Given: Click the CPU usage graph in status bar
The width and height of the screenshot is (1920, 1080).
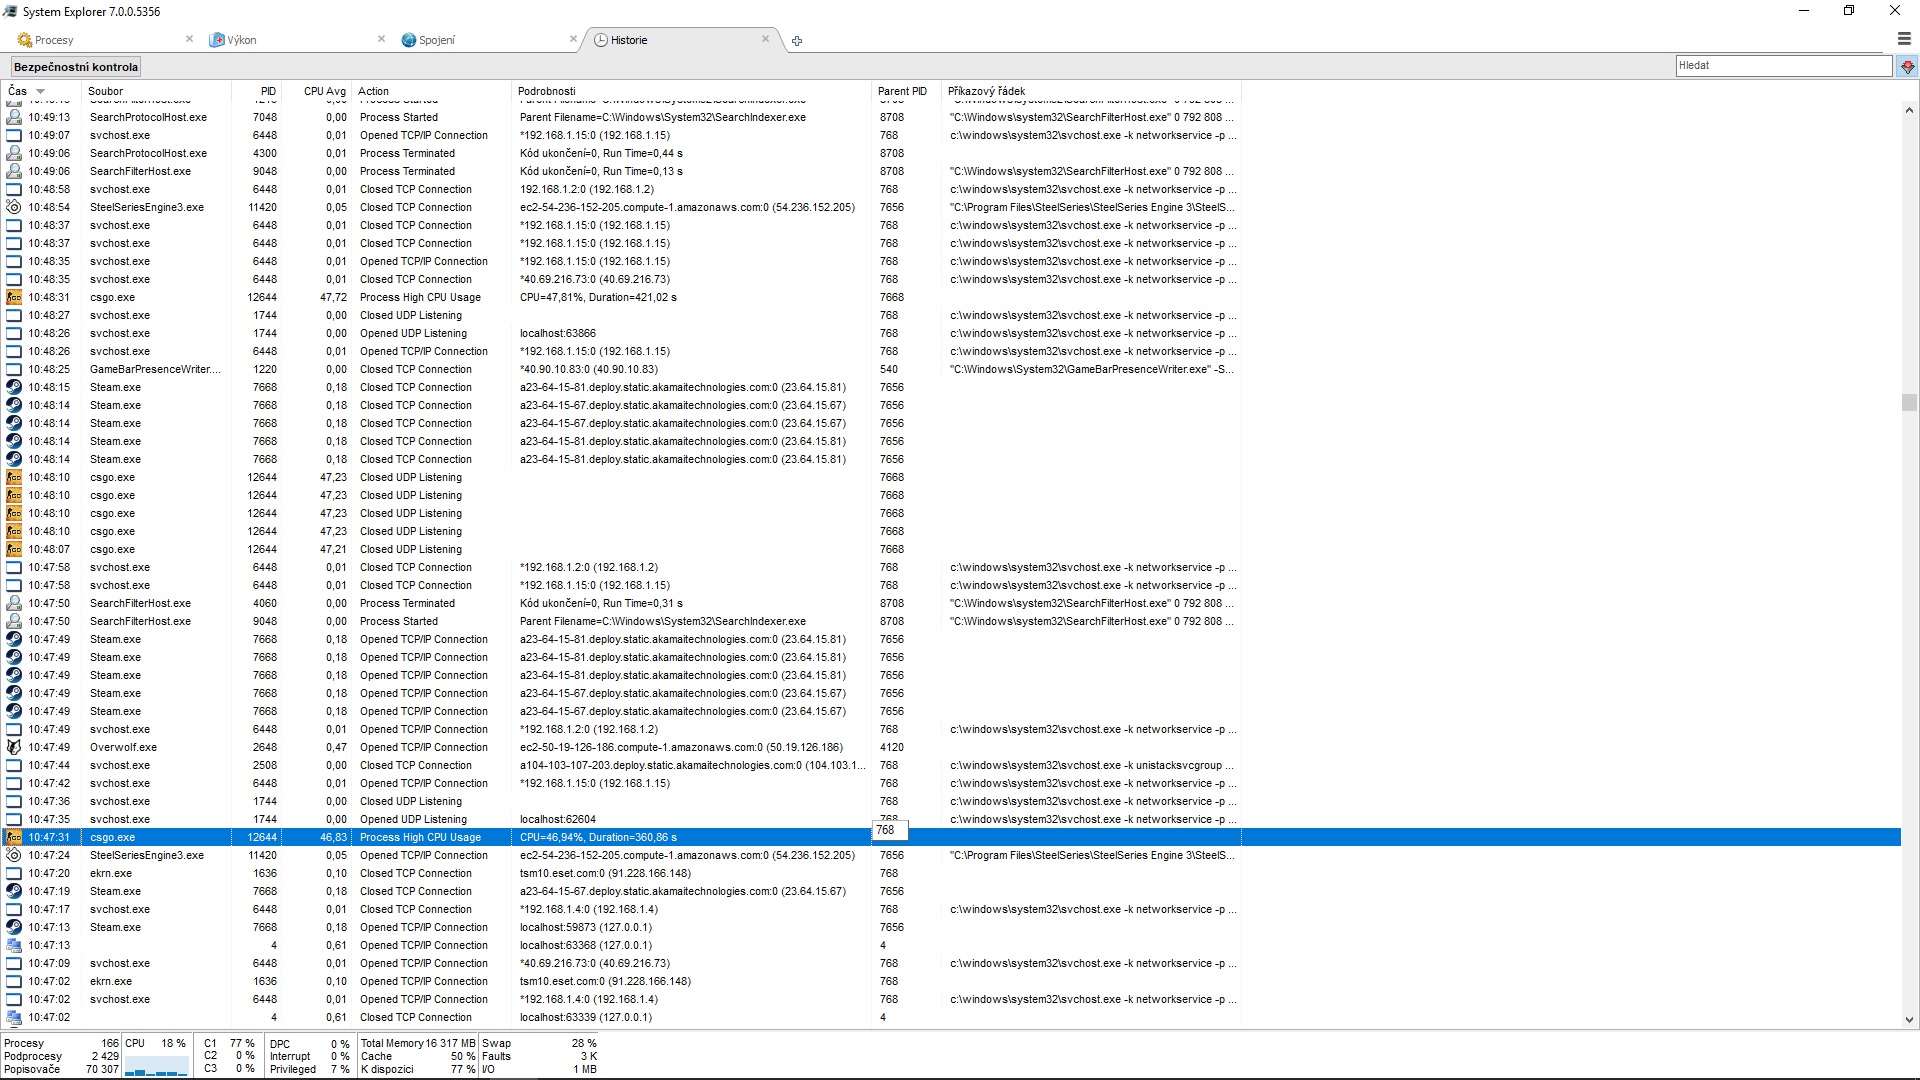Looking at the screenshot, I should point(157,1068).
